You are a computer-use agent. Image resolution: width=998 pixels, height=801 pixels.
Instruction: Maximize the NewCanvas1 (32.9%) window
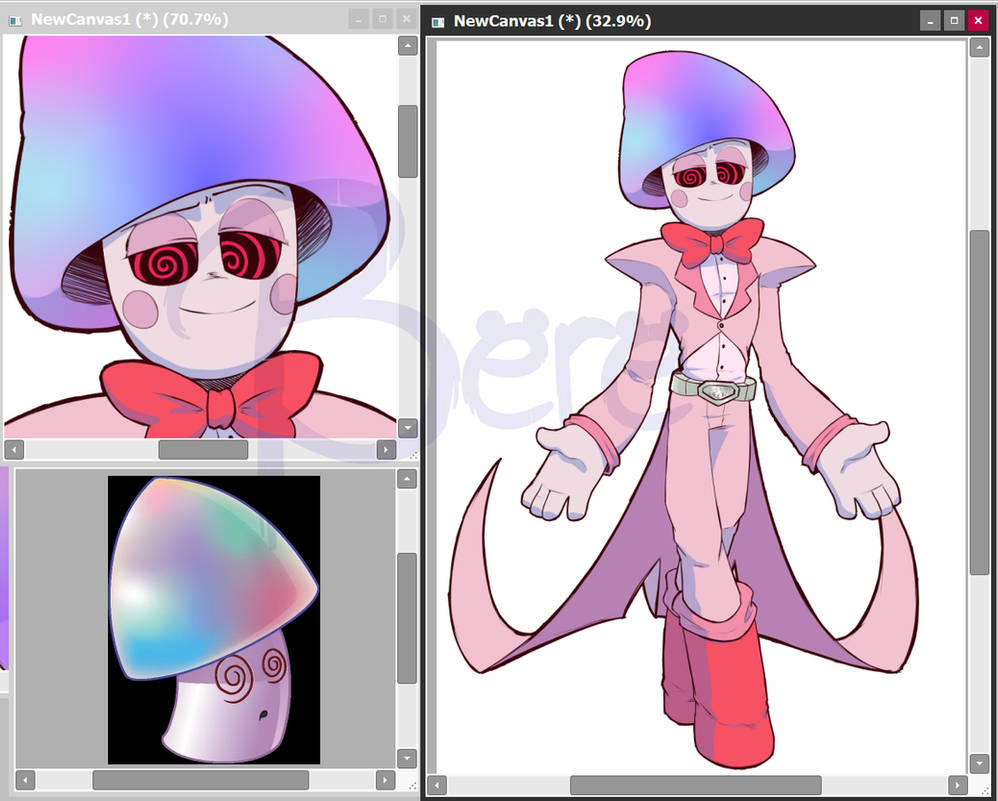(954, 20)
